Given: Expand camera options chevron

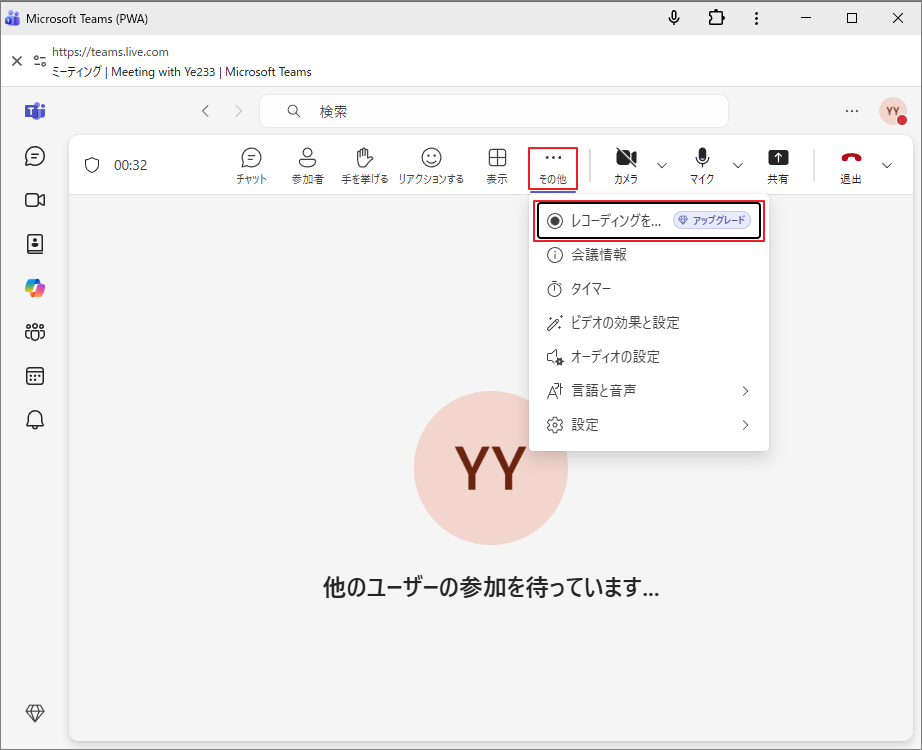Looking at the screenshot, I should pyautogui.click(x=662, y=165).
